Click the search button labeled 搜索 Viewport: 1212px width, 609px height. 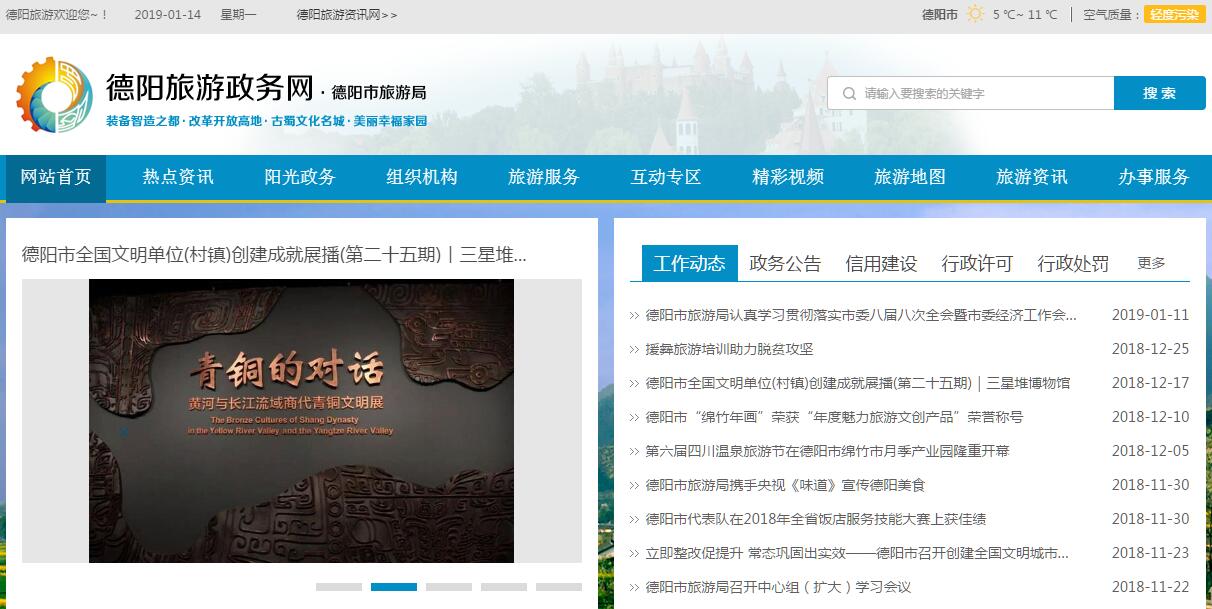1159,93
